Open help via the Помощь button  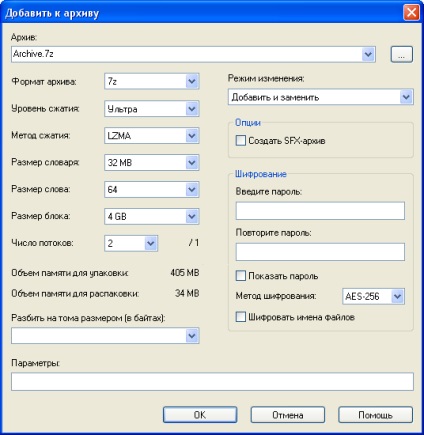click(375, 415)
